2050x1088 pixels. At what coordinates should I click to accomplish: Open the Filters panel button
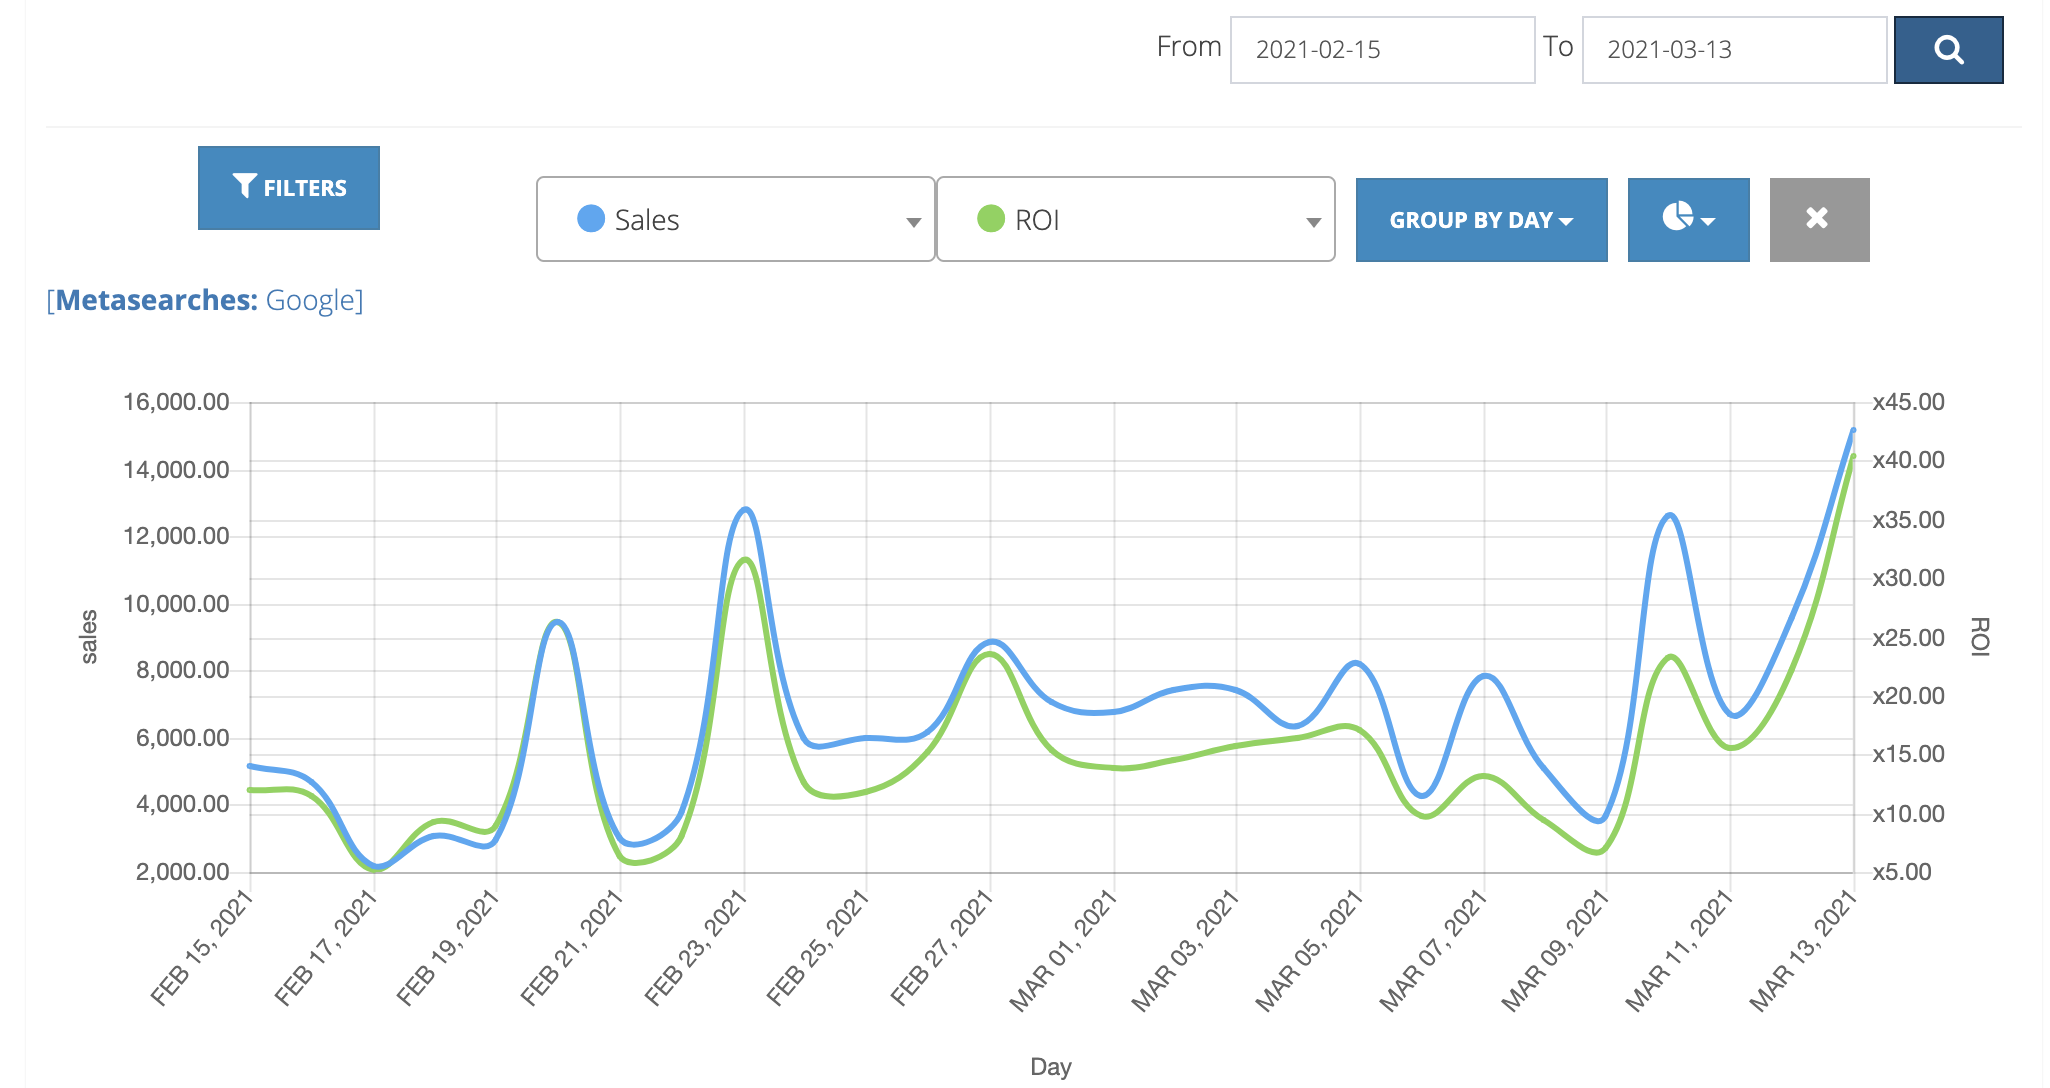pos(289,188)
